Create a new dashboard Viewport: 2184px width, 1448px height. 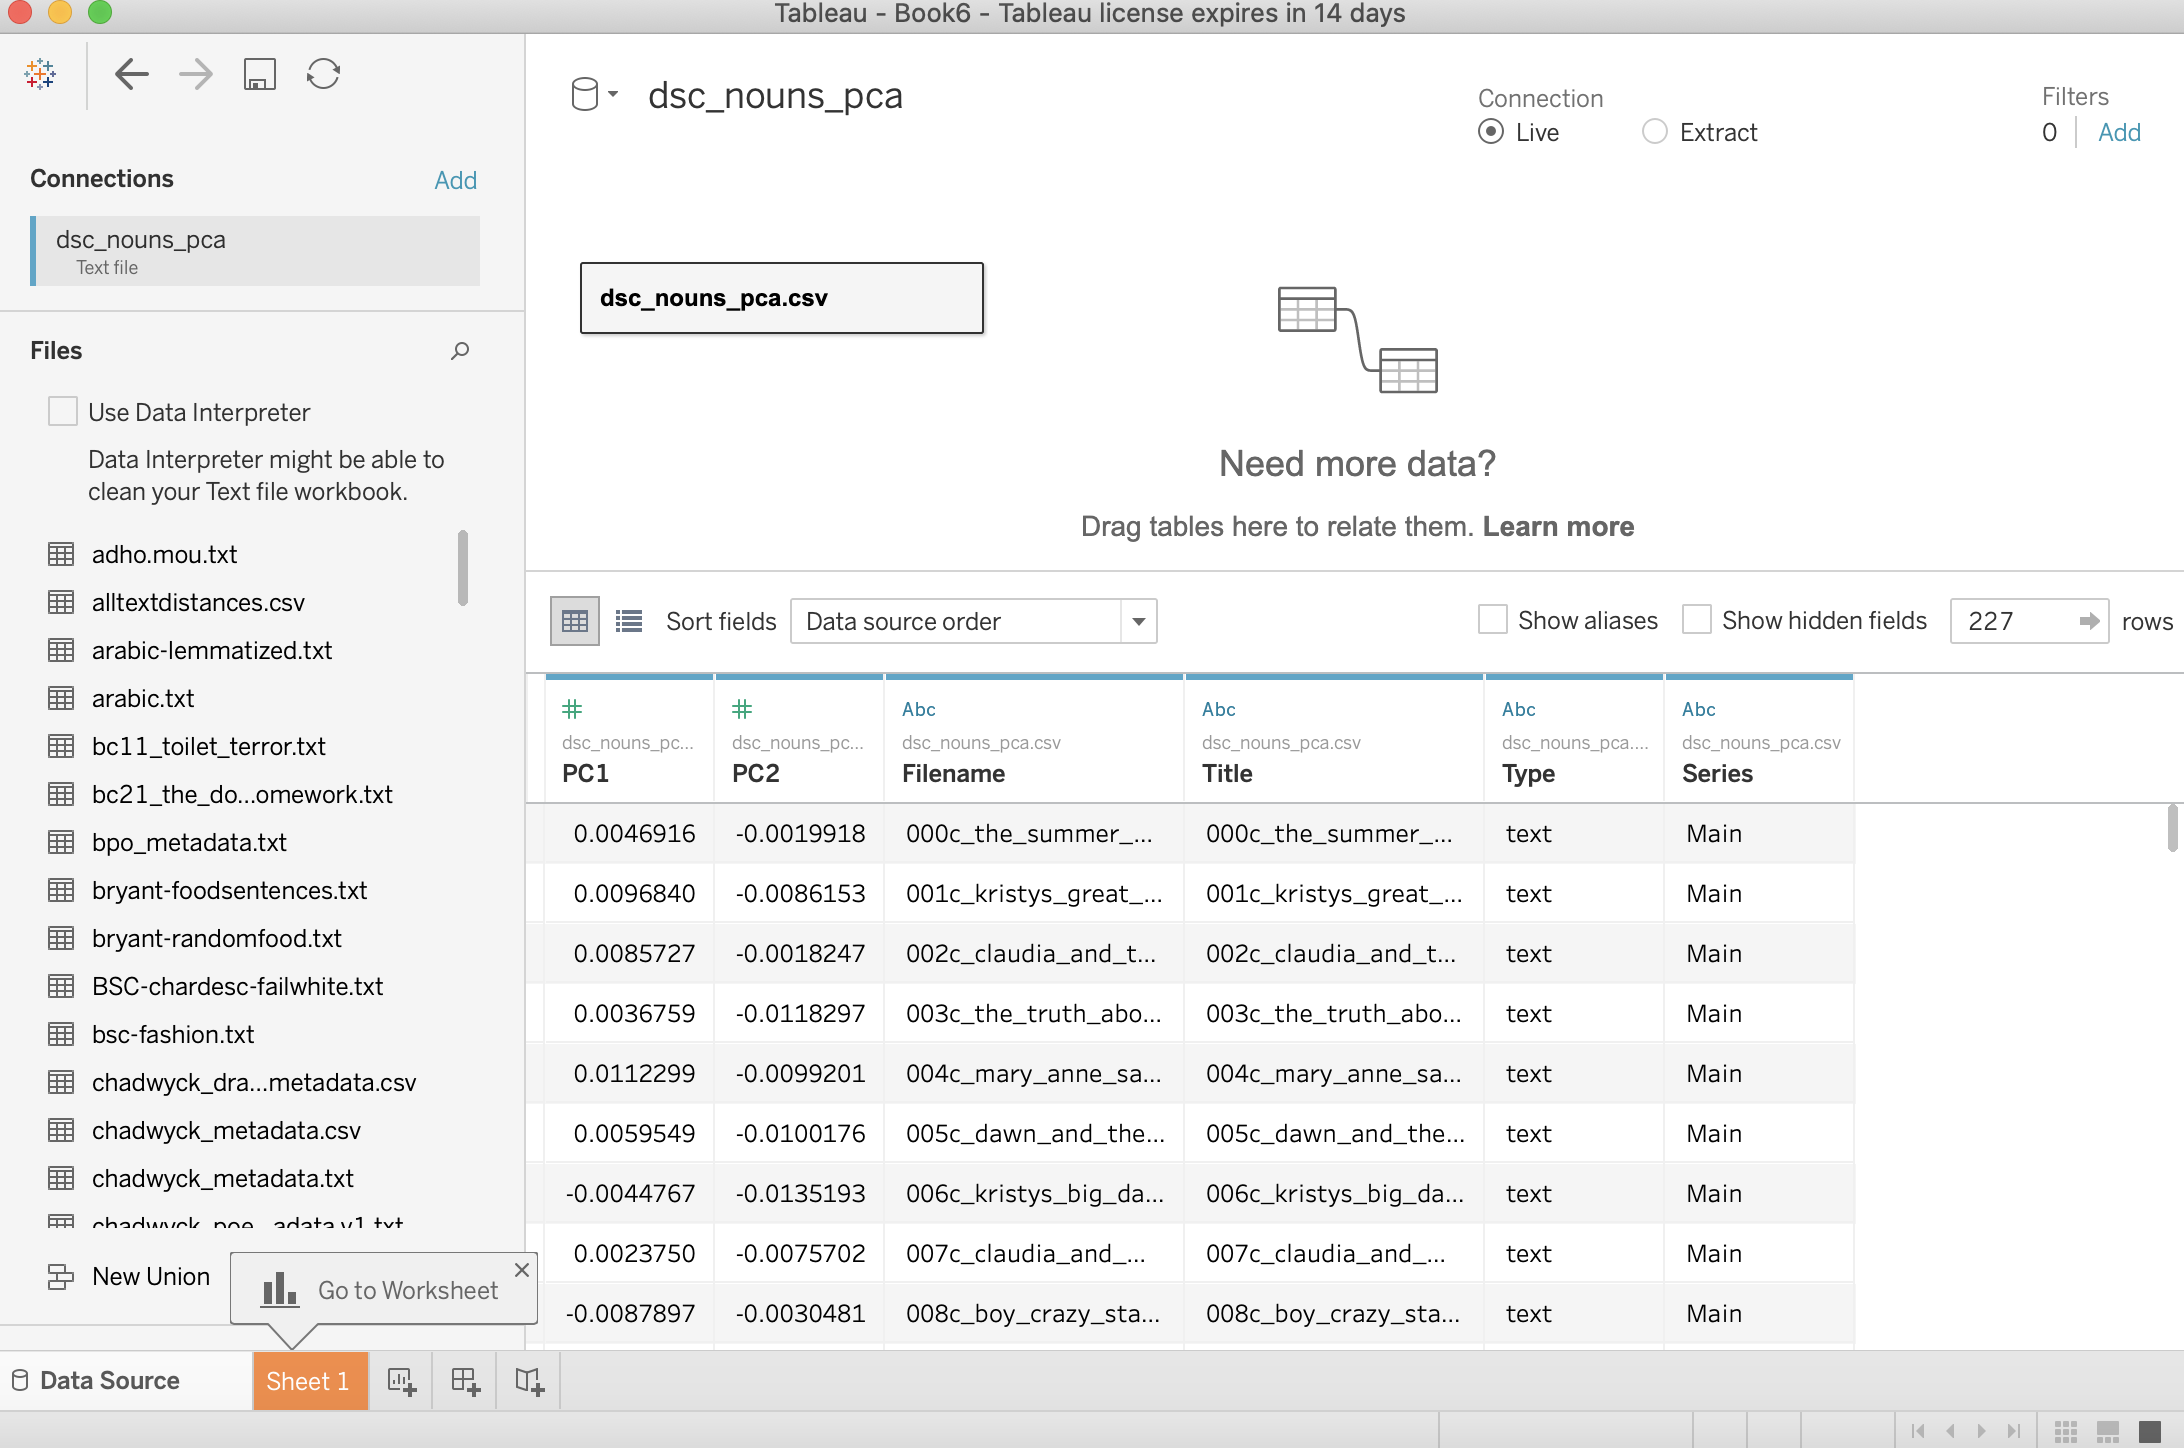click(x=464, y=1381)
